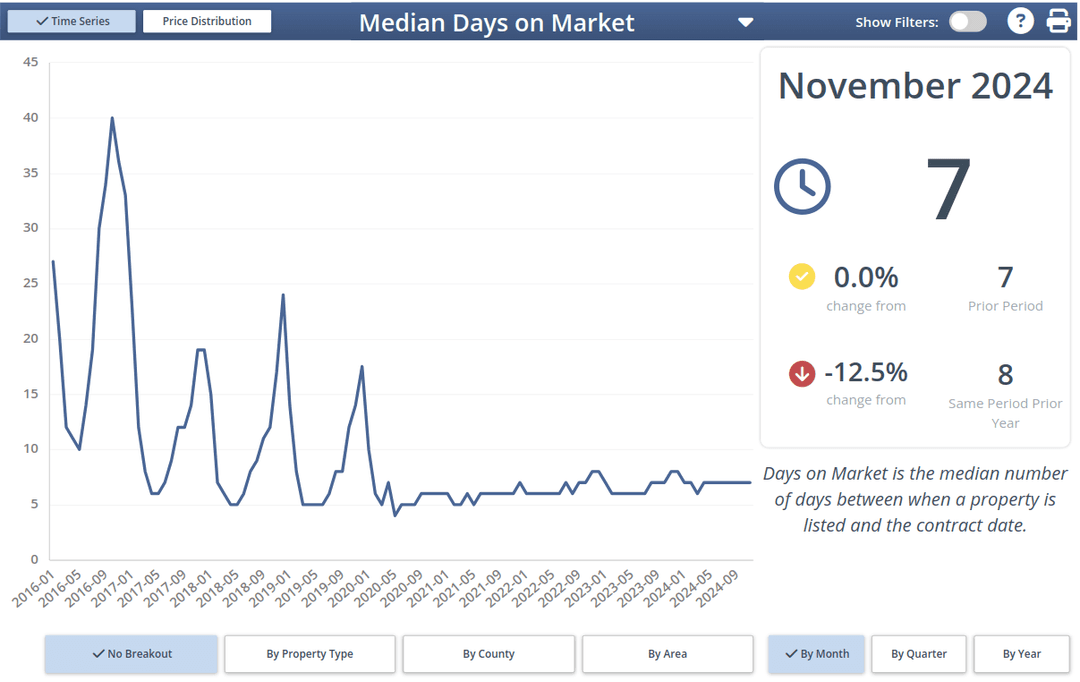Select the No Breakout option

[131, 654]
